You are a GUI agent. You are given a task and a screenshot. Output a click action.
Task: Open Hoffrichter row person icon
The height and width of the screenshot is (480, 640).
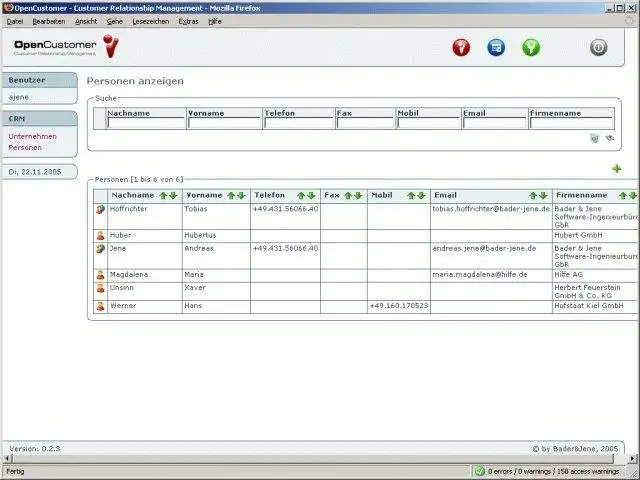tap(100, 209)
